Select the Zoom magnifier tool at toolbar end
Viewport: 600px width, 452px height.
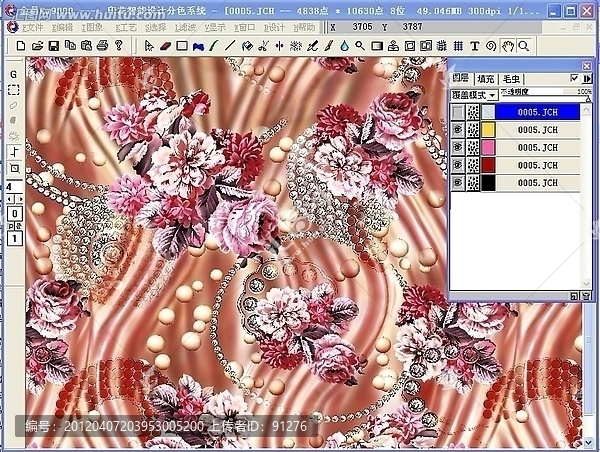pos(524,46)
